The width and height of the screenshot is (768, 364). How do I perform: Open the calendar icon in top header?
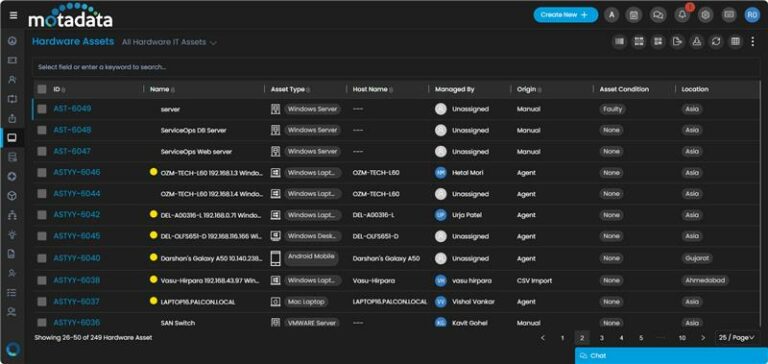point(634,15)
